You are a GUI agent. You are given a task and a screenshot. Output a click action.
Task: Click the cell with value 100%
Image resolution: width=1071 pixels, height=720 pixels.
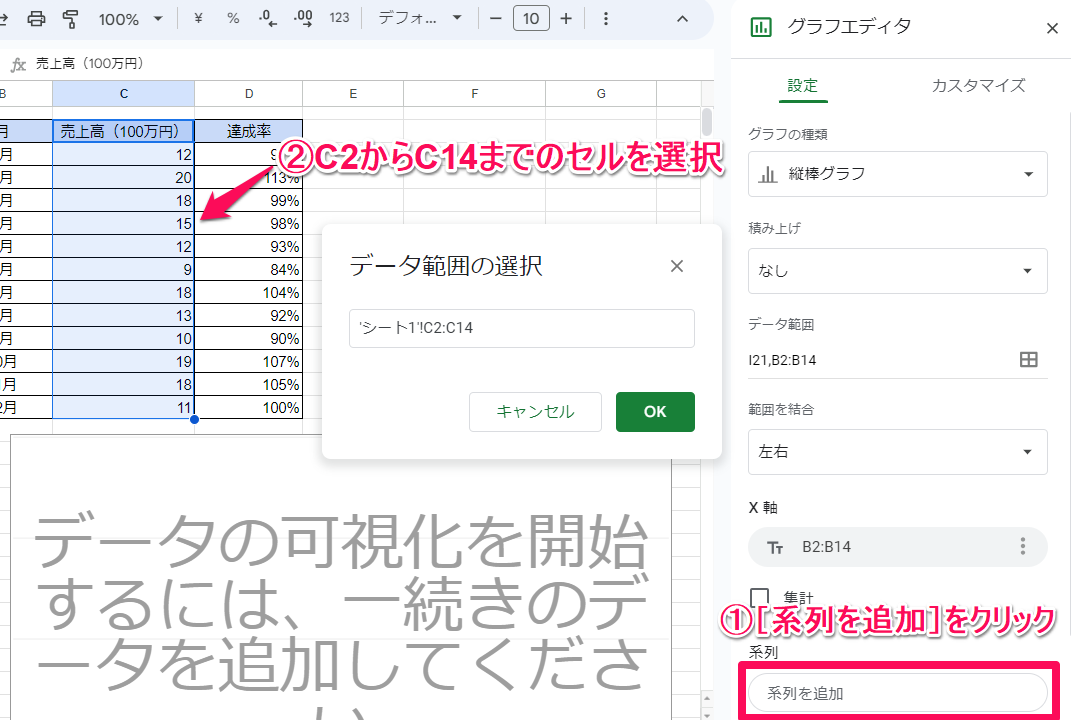tap(249, 408)
